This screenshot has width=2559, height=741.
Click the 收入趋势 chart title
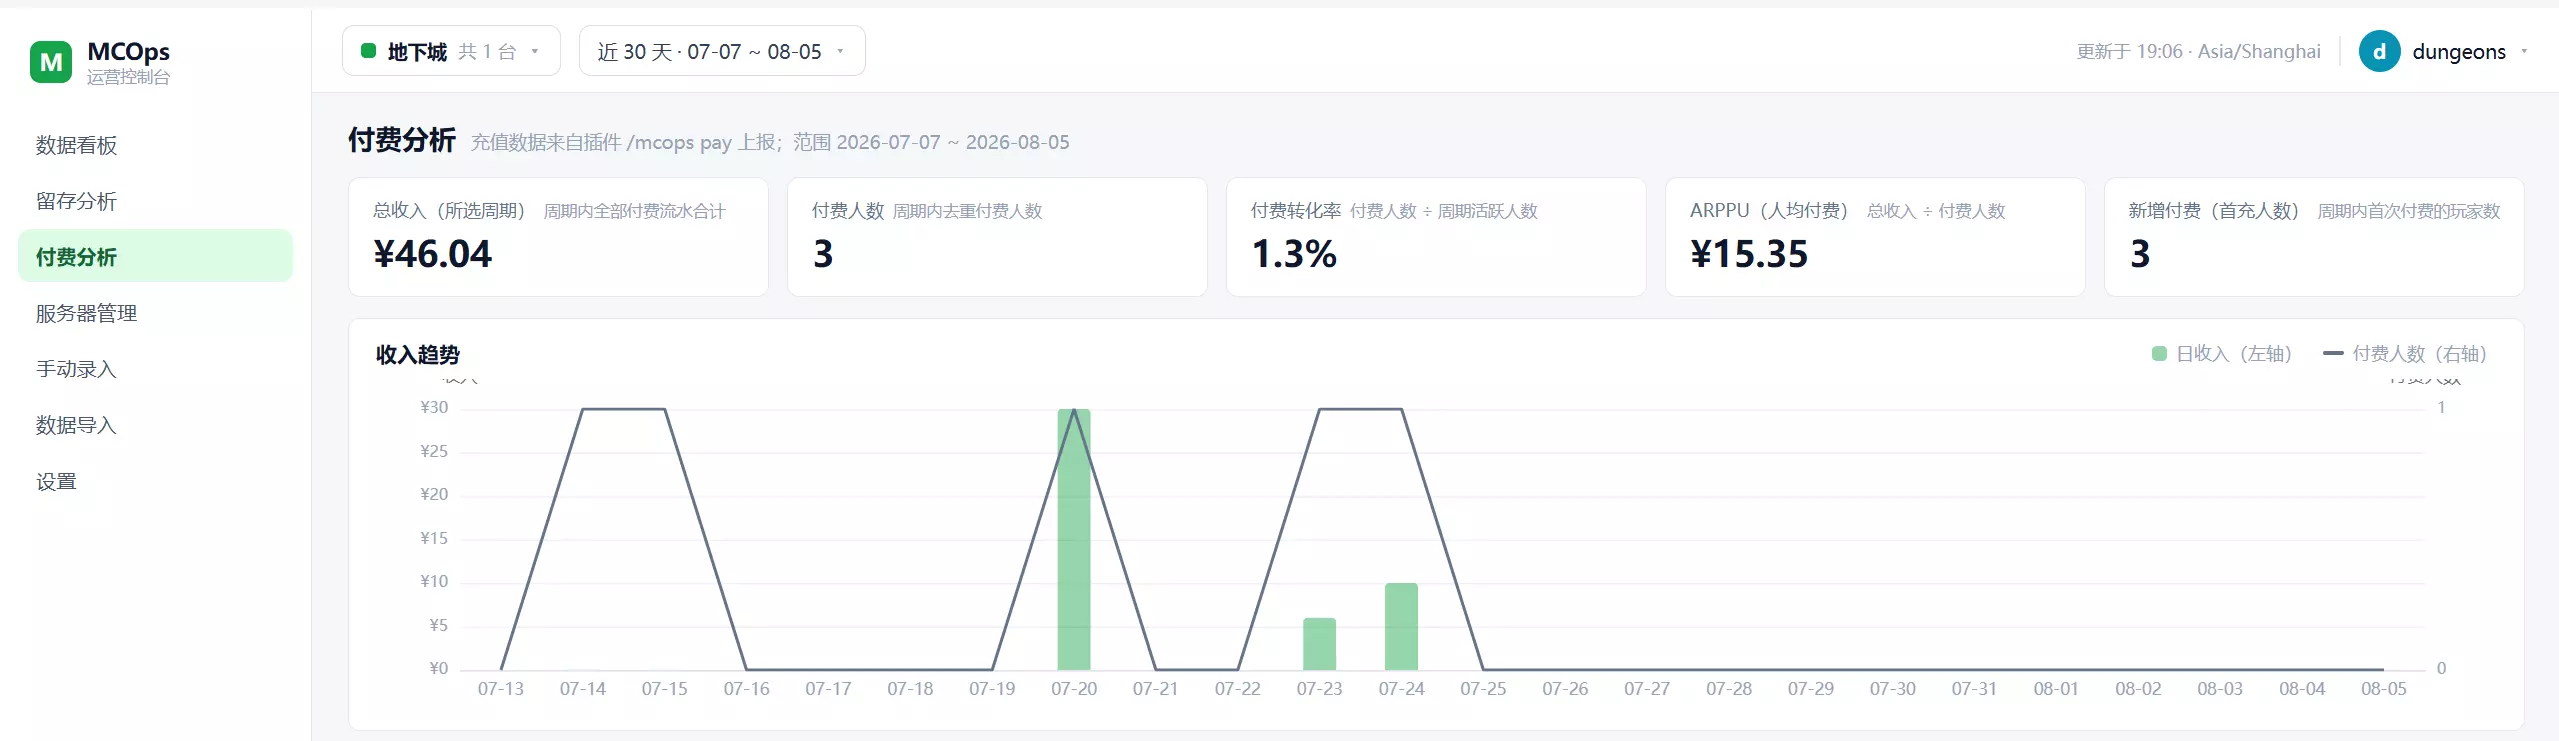tap(417, 354)
